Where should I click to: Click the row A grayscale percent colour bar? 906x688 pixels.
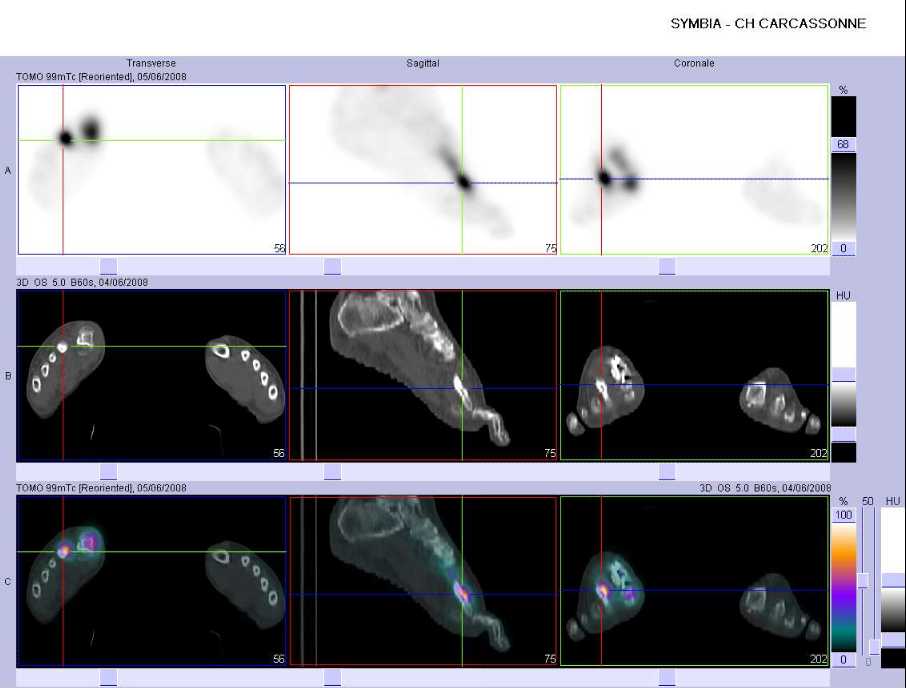[x=843, y=196]
